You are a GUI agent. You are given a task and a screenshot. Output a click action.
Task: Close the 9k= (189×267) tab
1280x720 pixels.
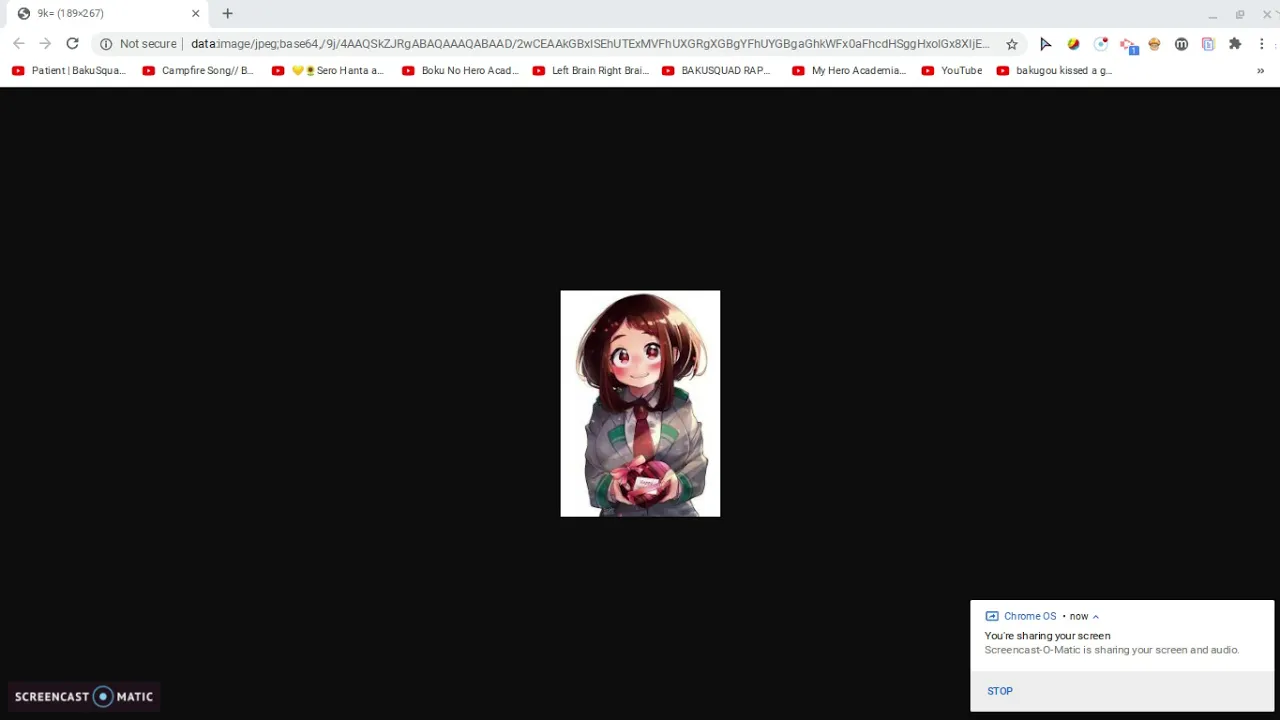pos(196,13)
